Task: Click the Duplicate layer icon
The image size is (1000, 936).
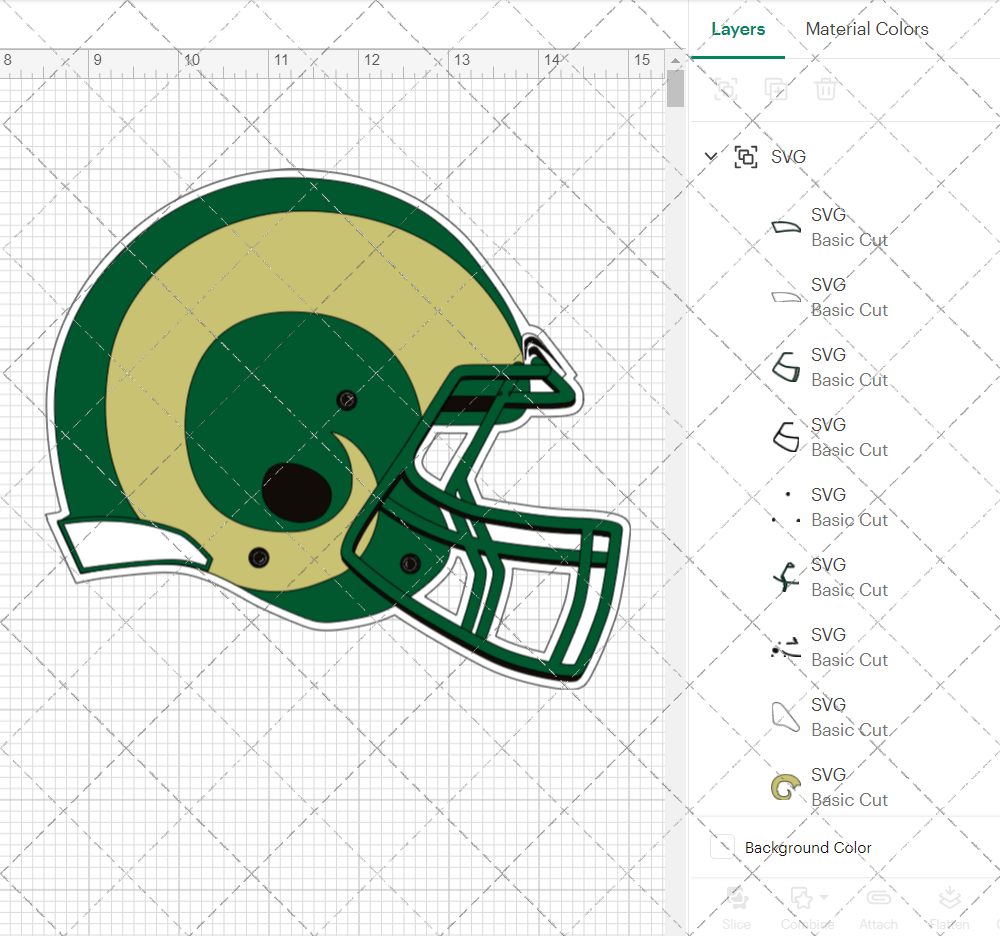Action: pos(776,89)
